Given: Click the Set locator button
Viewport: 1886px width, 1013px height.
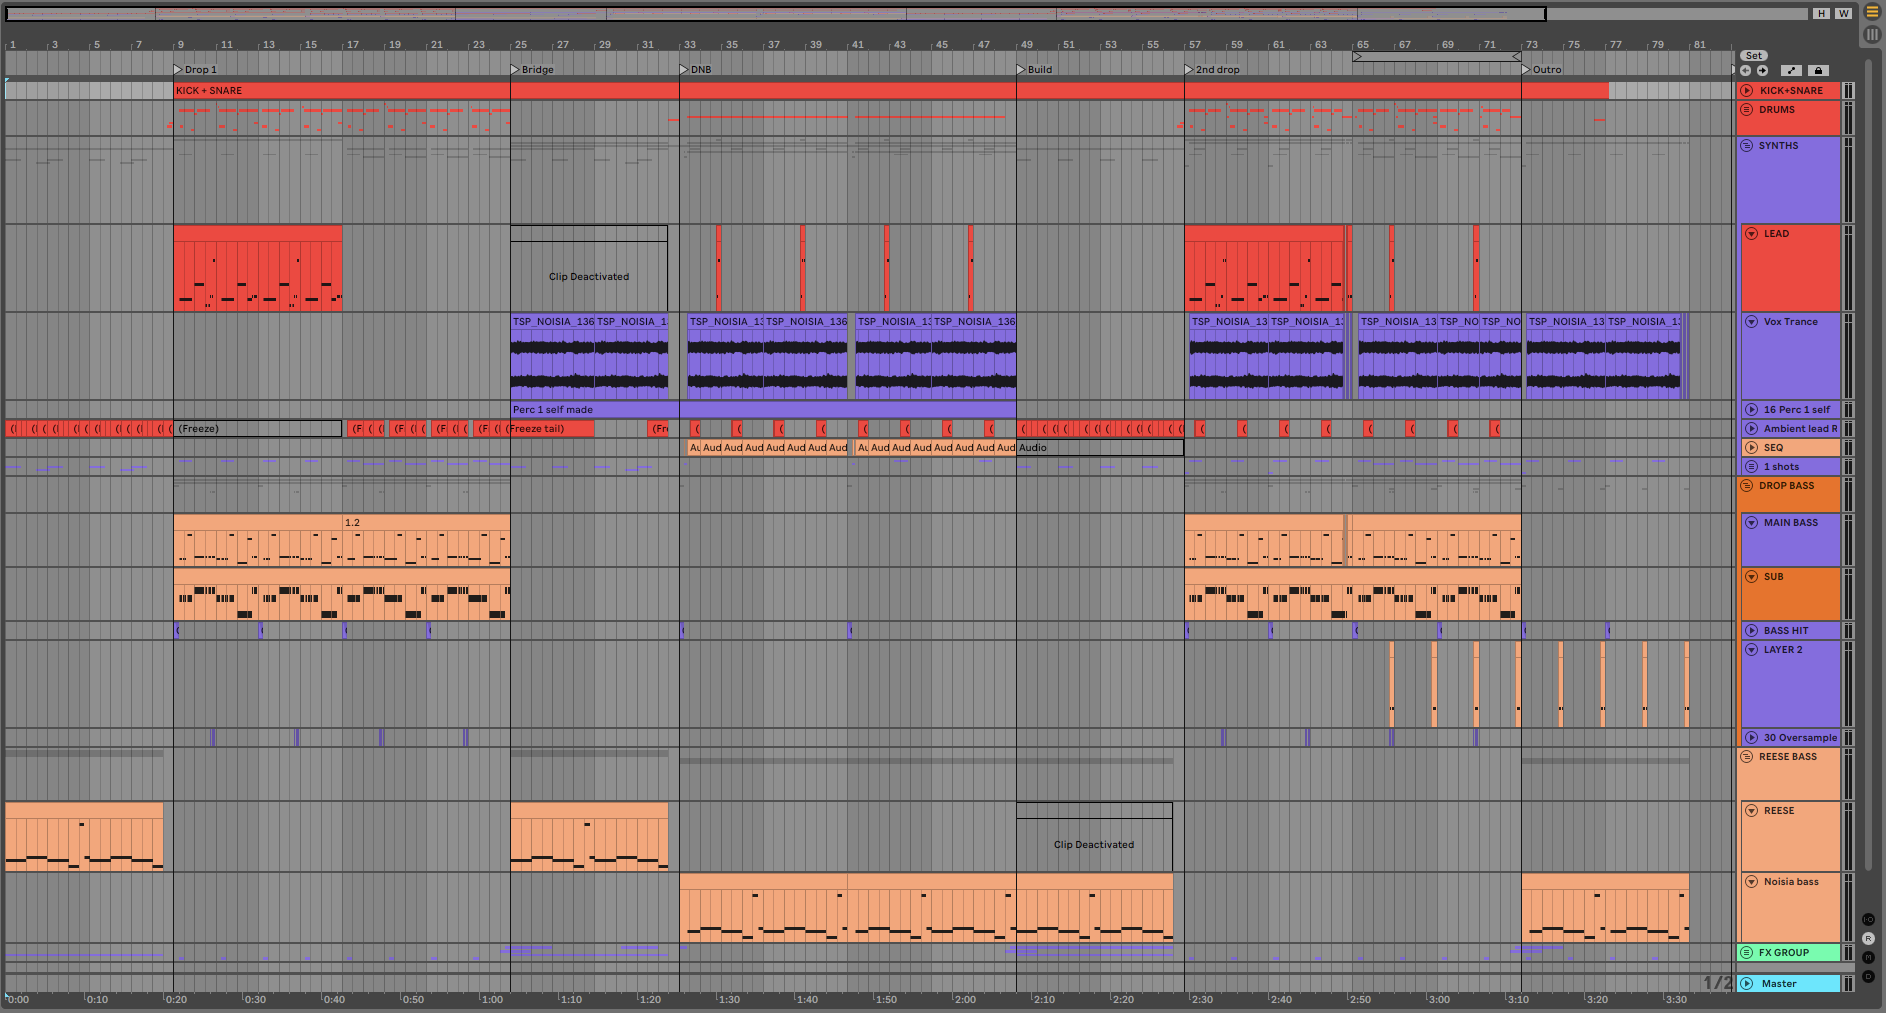Looking at the screenshot, I should click(1754, 56).
